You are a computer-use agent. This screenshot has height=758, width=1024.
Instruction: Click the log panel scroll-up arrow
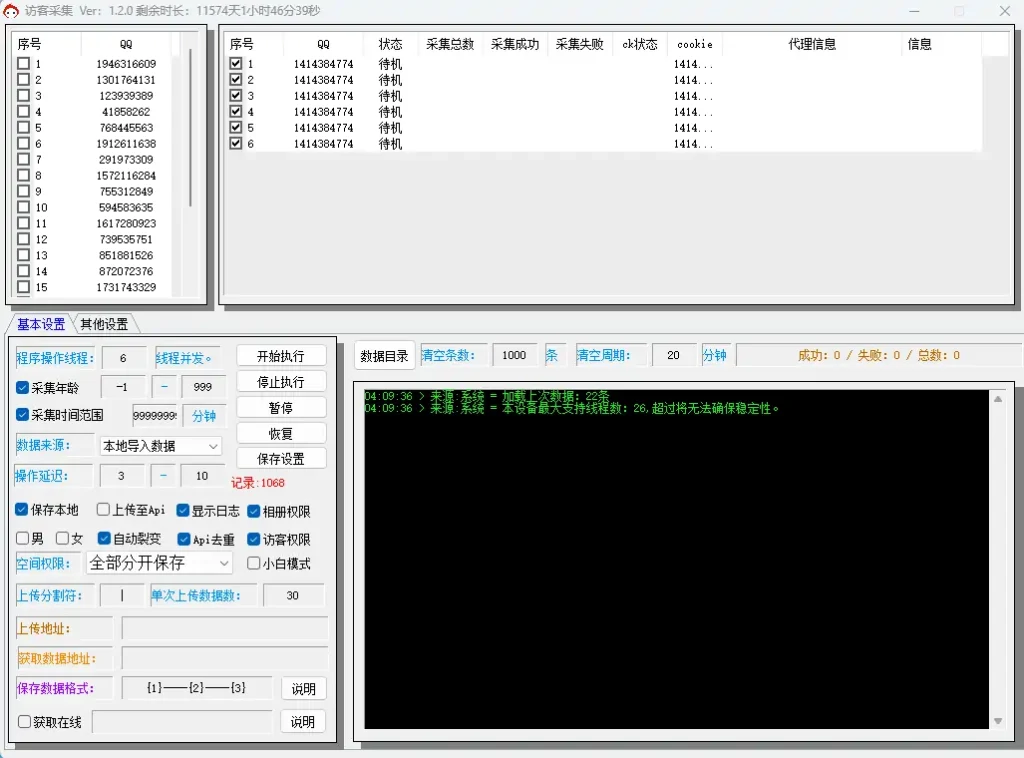click(x=998, y=399)
